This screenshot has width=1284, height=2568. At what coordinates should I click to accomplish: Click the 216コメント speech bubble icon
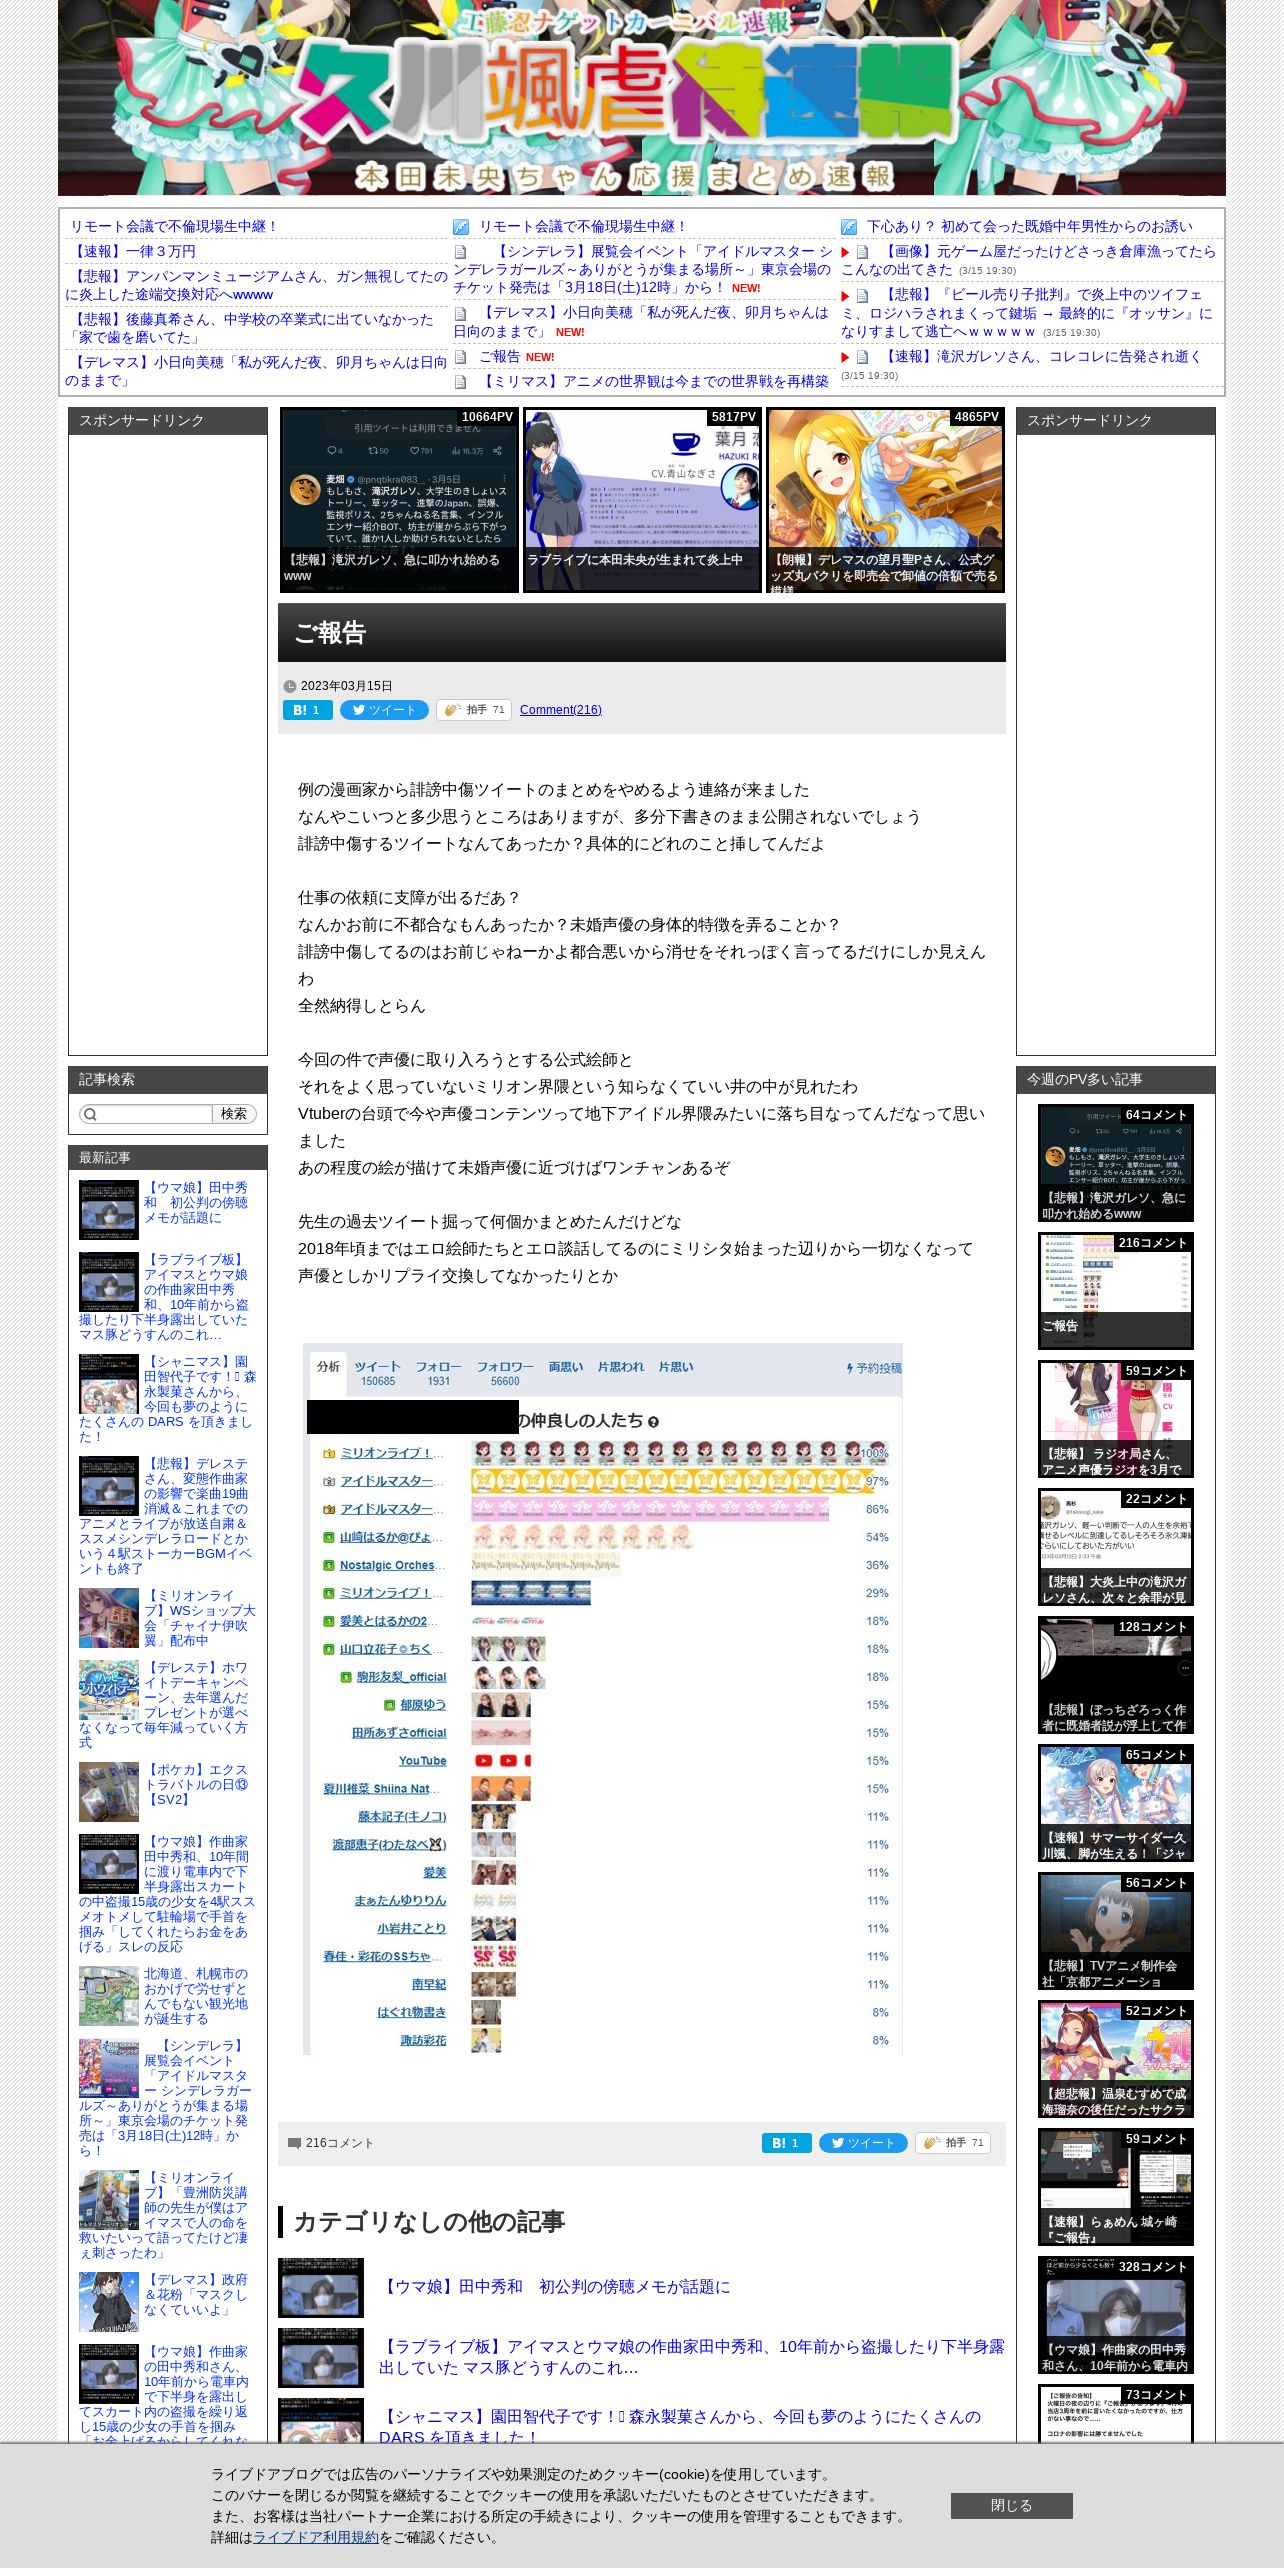point(294,2143)
